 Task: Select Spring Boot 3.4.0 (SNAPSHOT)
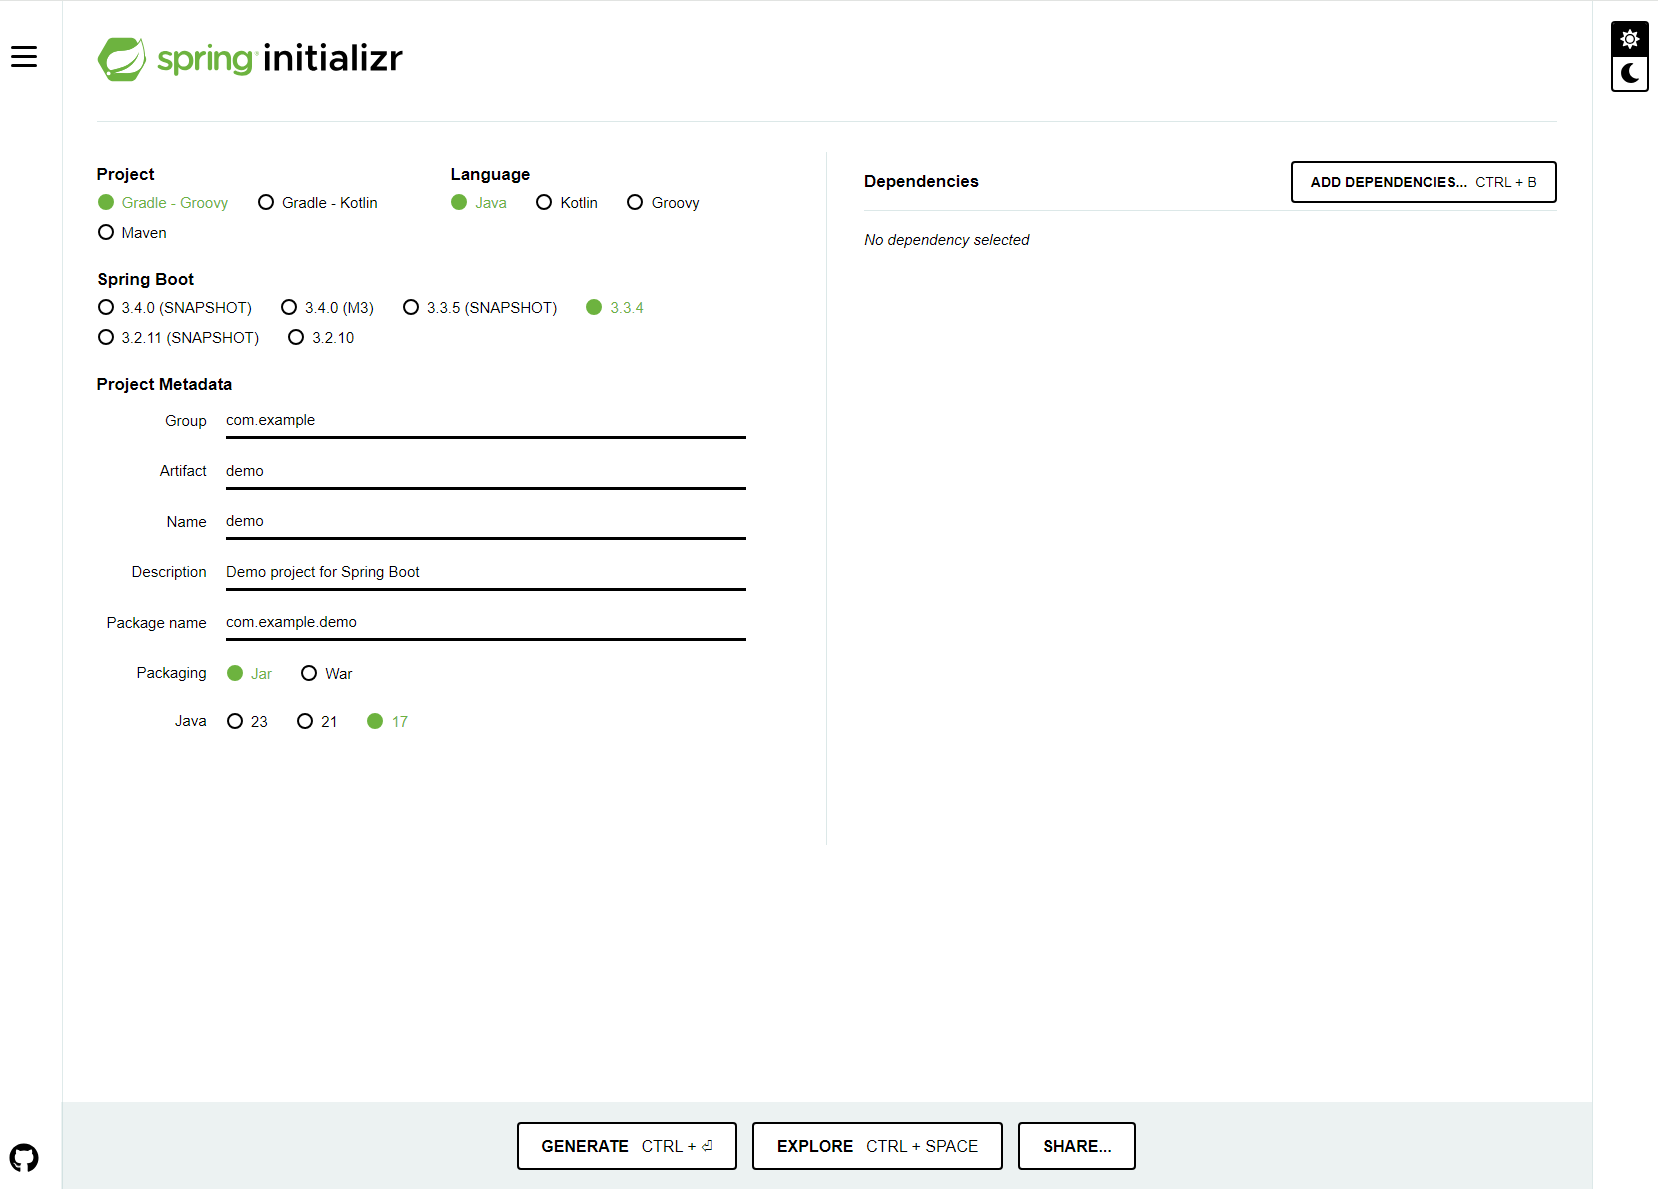(x=175, y=308)
